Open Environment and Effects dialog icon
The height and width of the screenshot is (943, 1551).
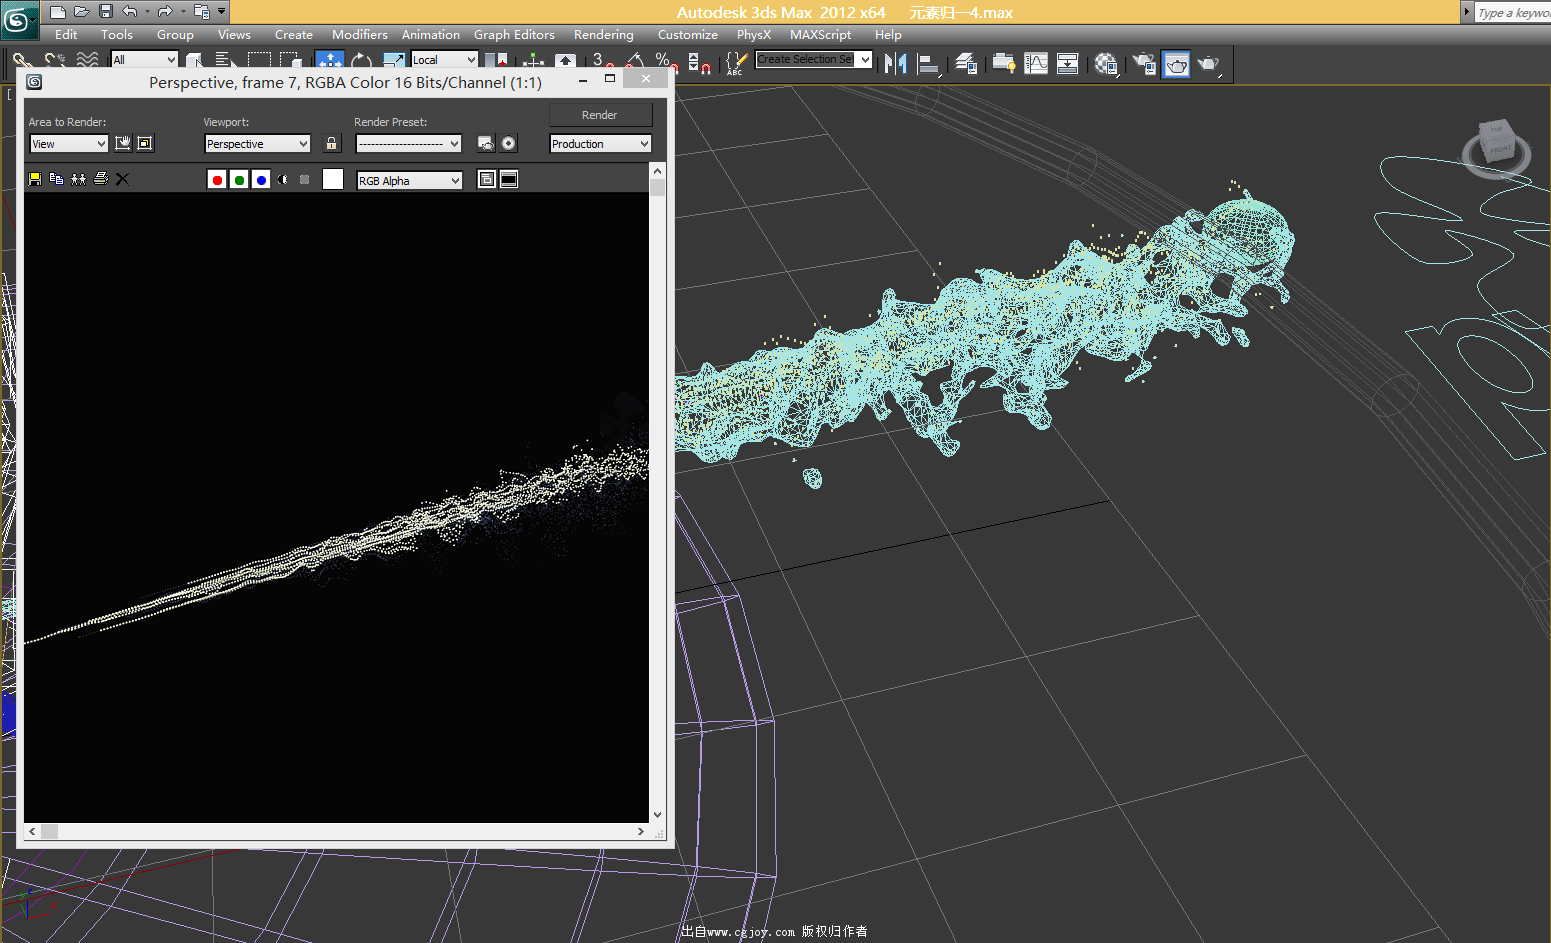tap(509, 144)
